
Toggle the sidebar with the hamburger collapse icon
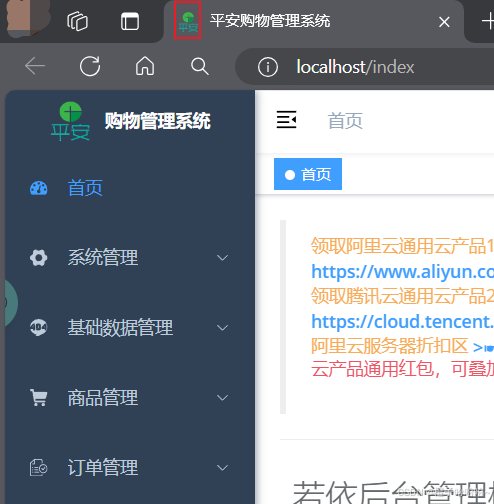[x=286, y=120]
